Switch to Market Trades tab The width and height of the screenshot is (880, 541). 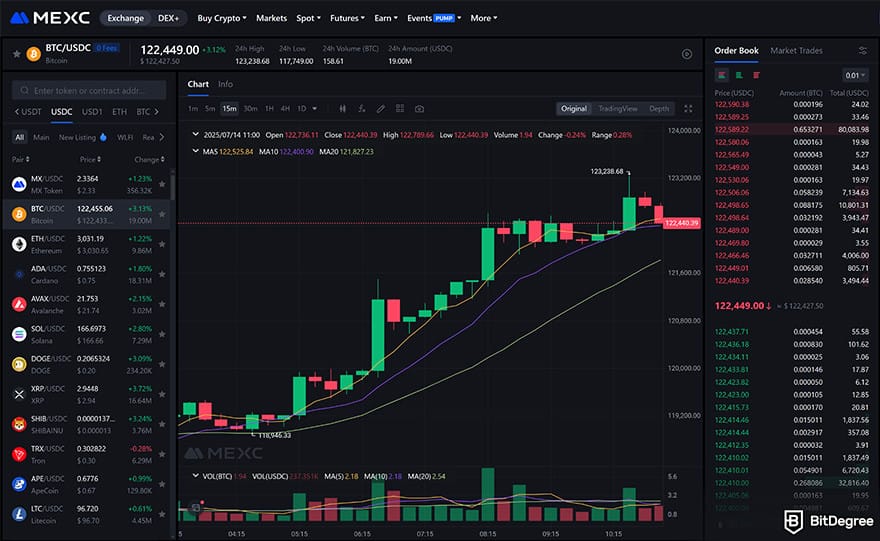[x=796, y=51]
